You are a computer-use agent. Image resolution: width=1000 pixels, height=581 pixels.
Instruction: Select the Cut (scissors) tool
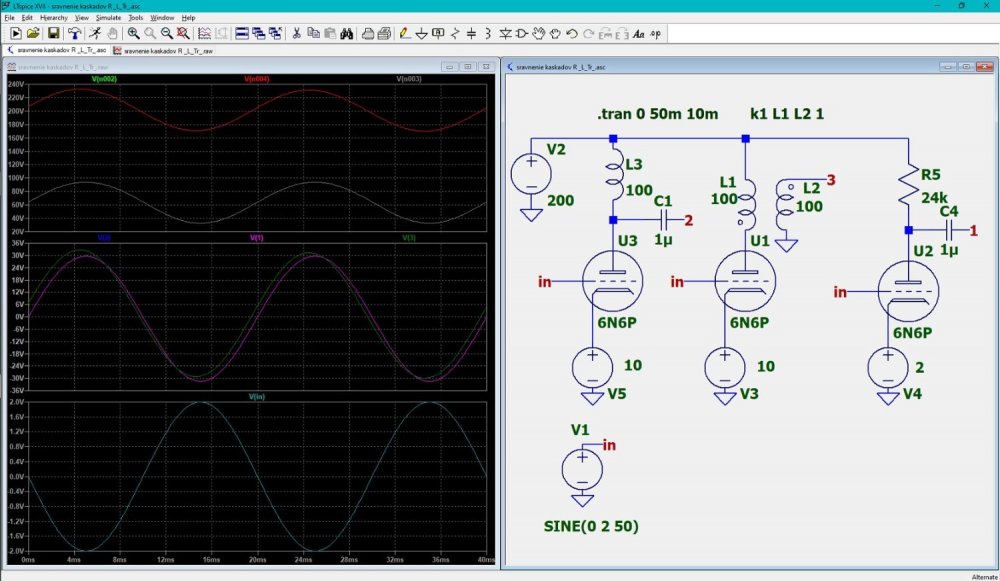pyautogui.click(x=296, y=33)
